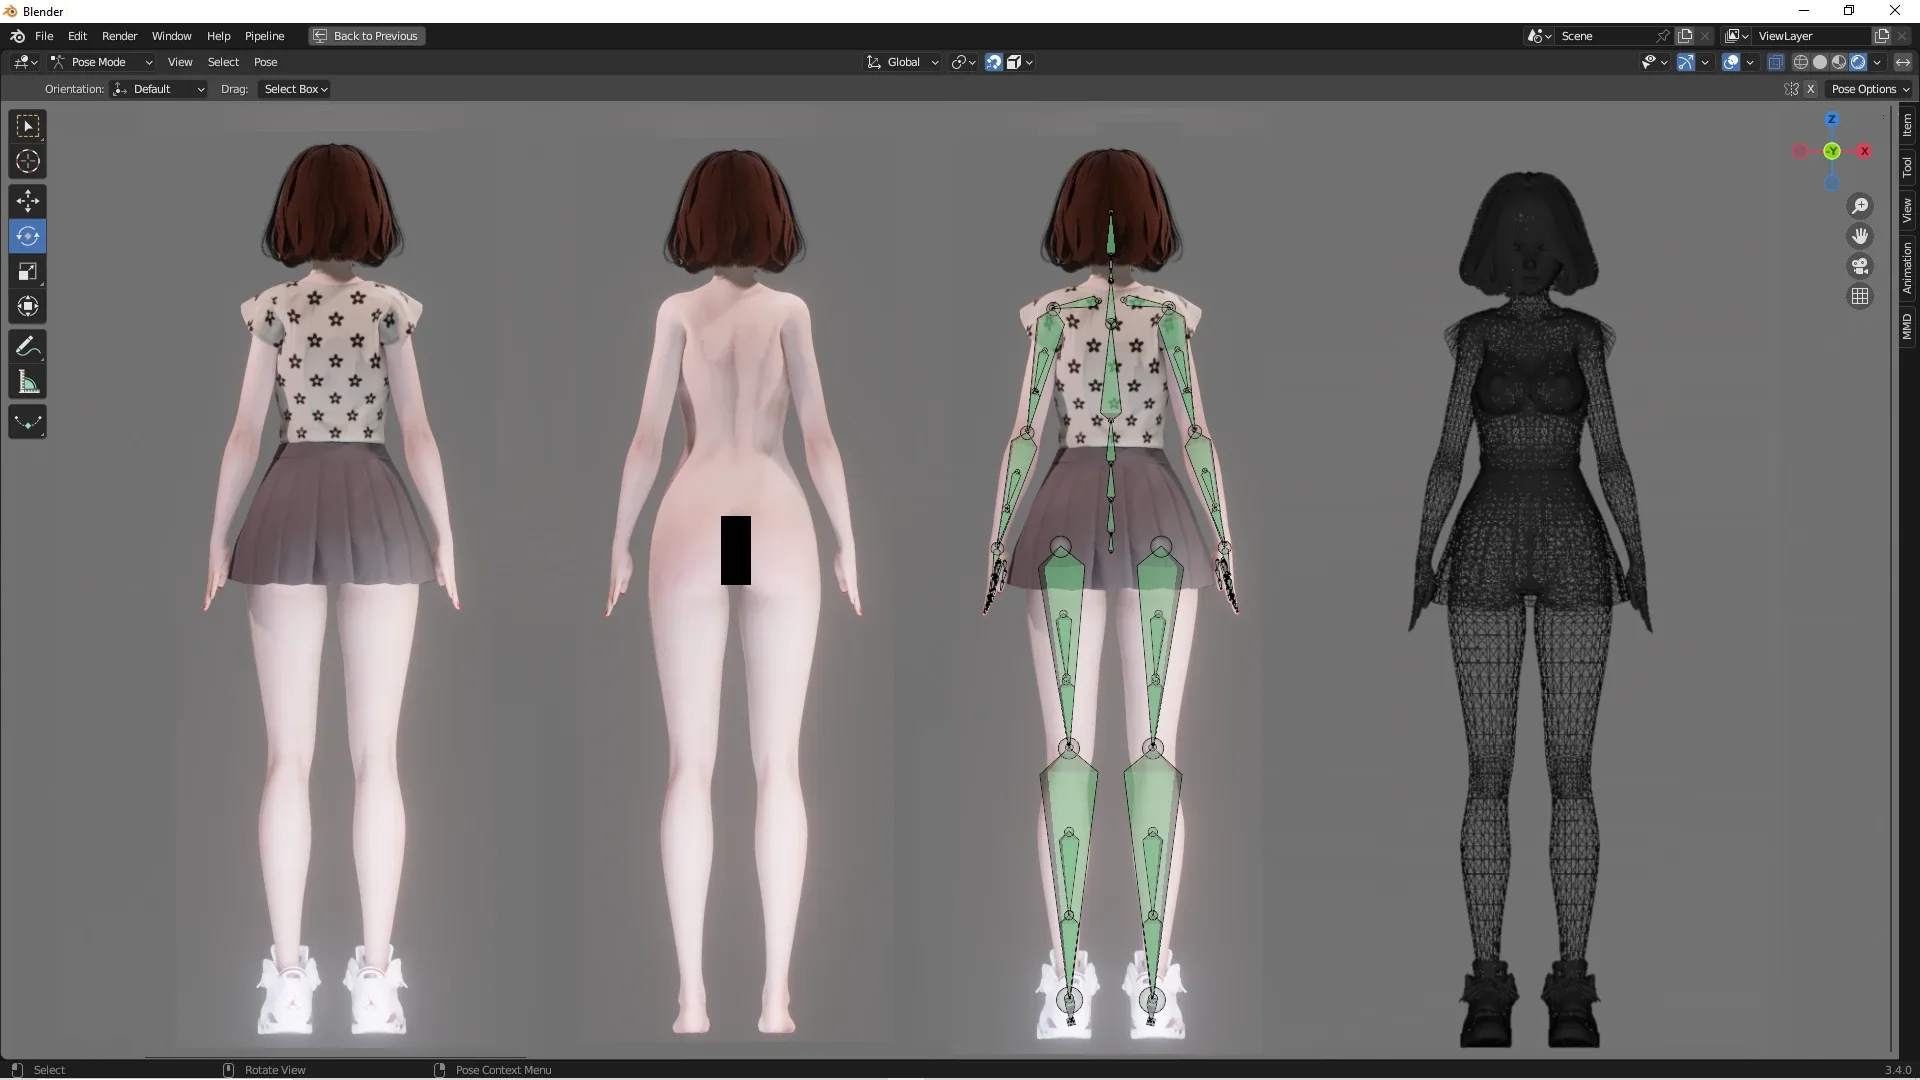Open the Edit menu
The image size is (1920, 1080).
tap(77, 36)
